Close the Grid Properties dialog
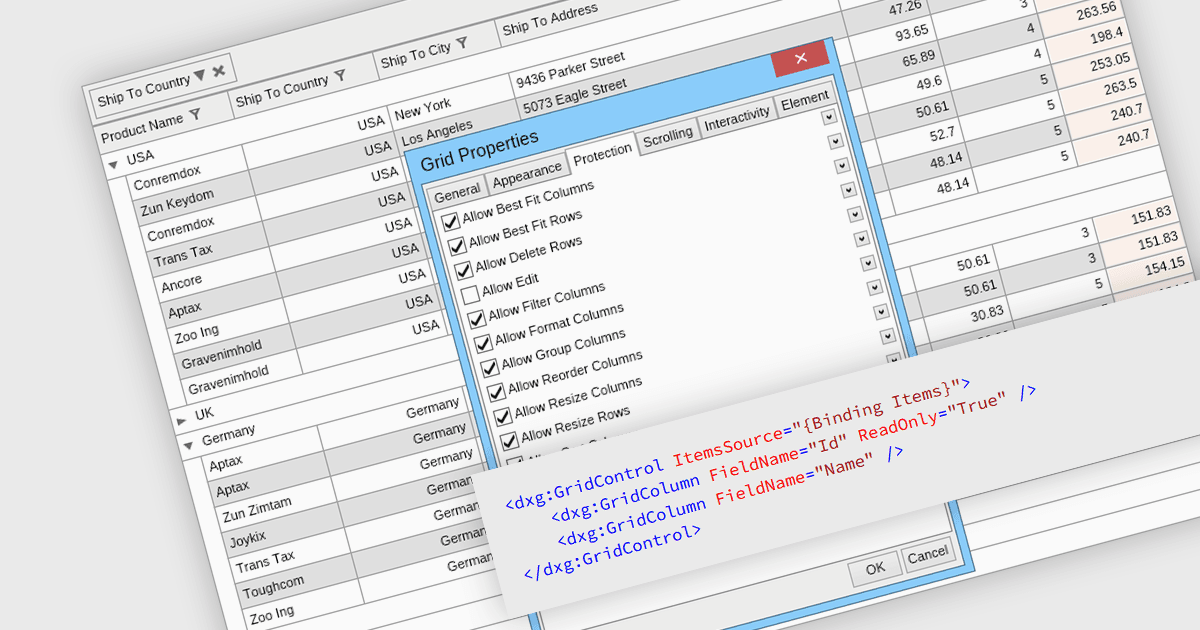This screenshot has width=1200, height=630. 800,59
